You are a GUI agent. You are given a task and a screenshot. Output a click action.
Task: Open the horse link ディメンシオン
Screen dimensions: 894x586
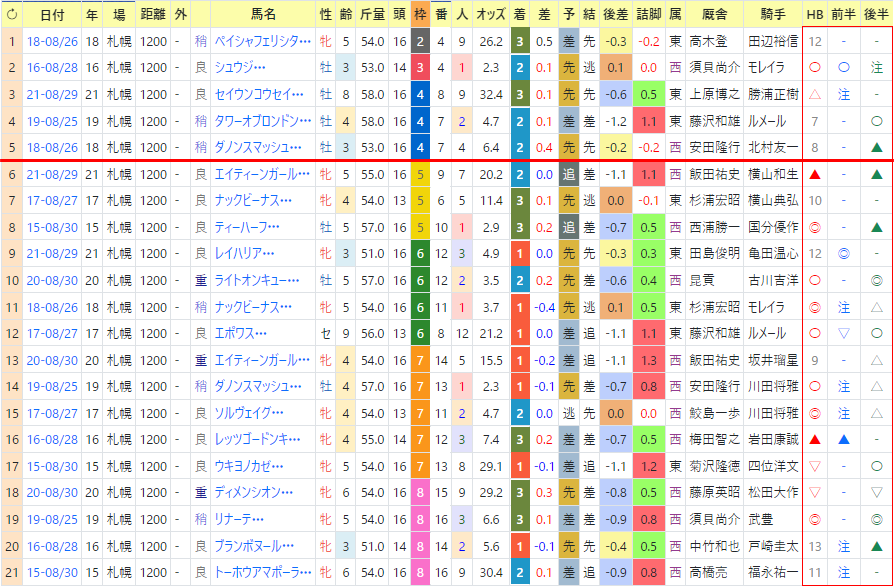pyautogui.click(x=254, y=493)
